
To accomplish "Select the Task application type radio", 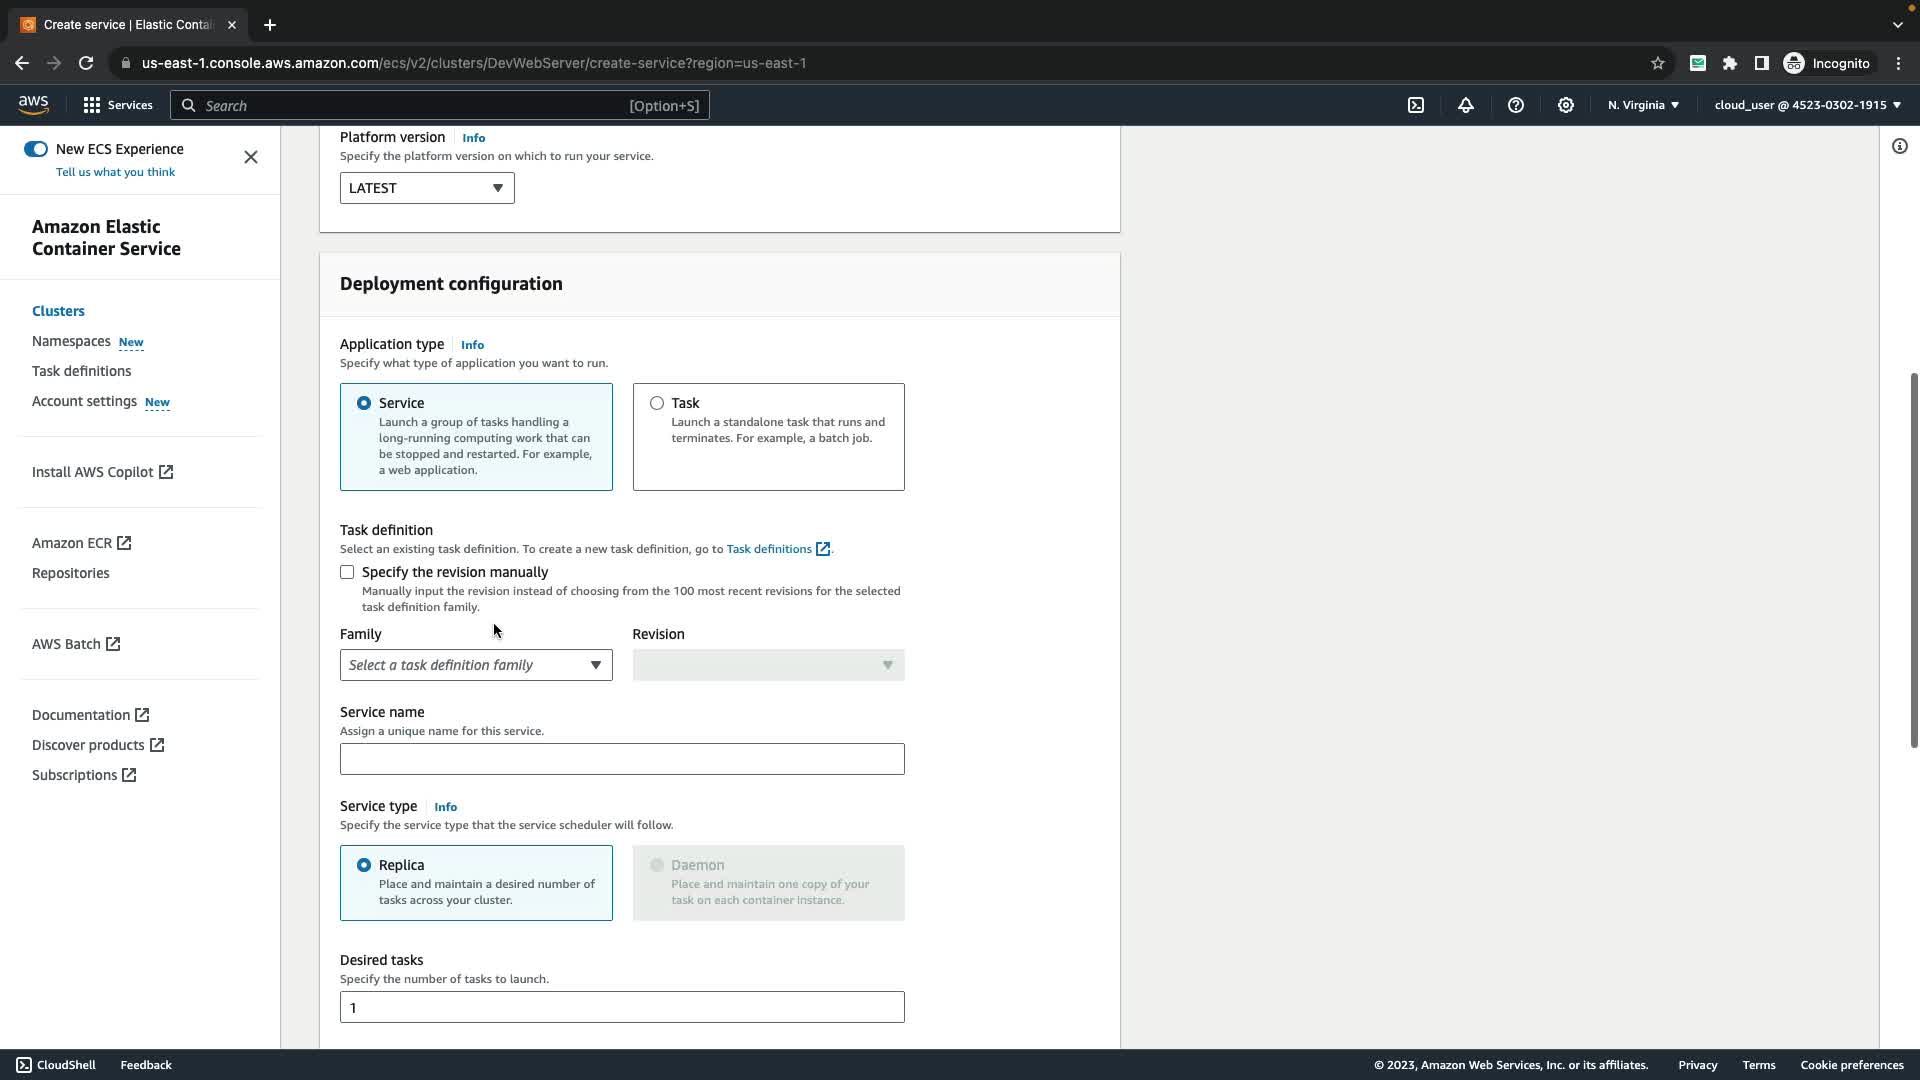I will click(657, 403).
